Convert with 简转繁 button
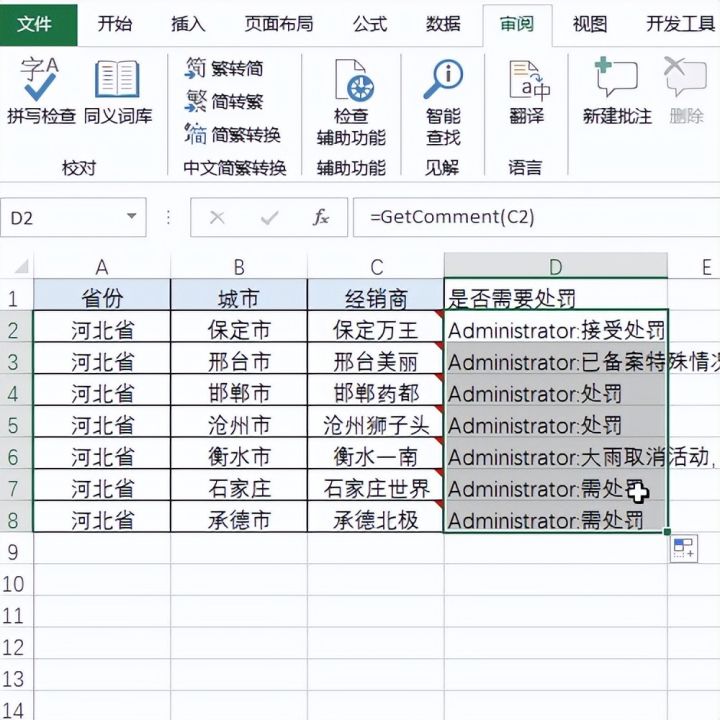 (224, 101)
